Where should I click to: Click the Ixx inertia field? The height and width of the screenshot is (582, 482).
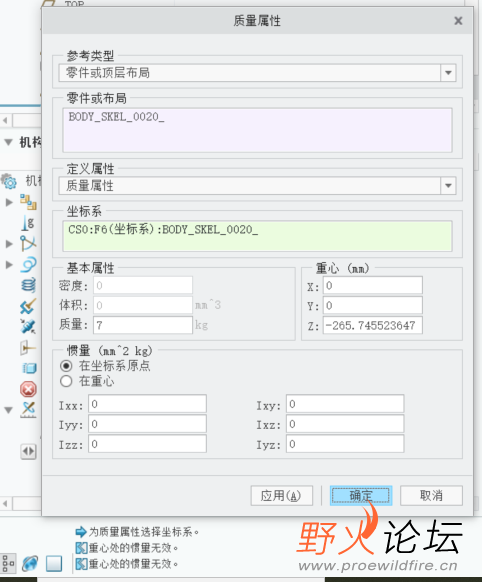pos(147,404)
